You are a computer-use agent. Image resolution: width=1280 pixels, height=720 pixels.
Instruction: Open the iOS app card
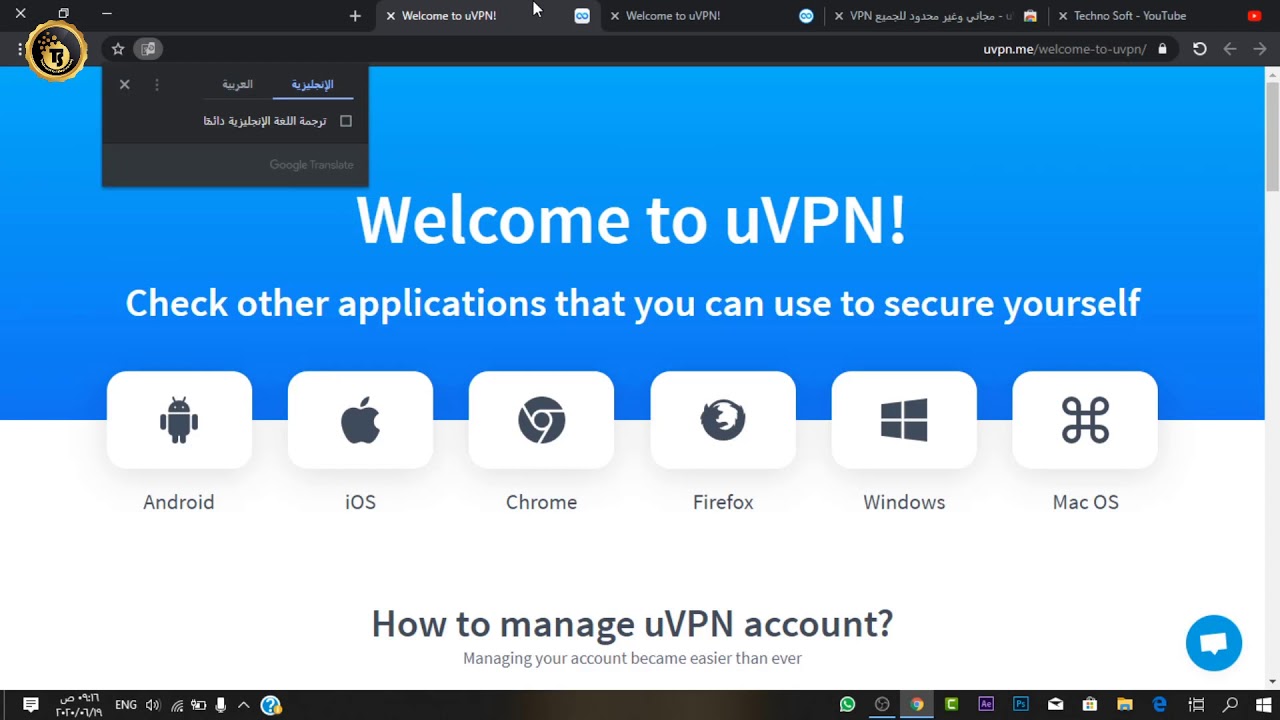pyautogui.click(x=360, y=420)
